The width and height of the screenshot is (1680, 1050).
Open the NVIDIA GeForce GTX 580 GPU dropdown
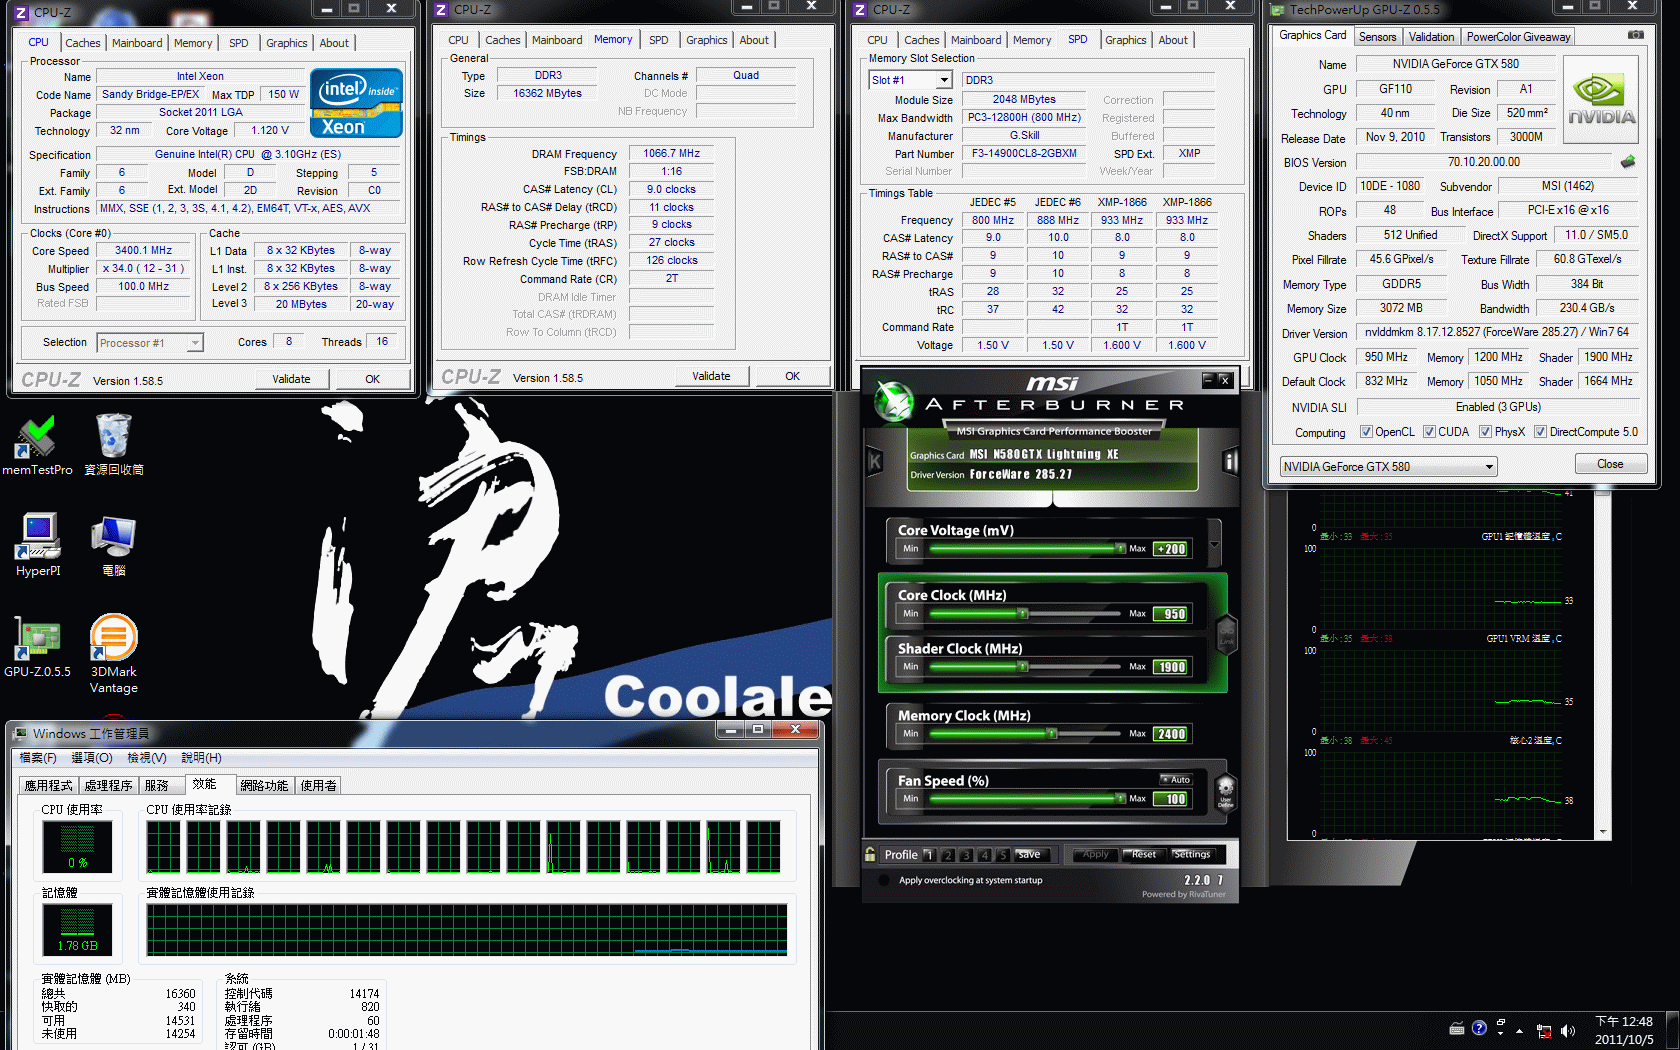[1388, 466]
